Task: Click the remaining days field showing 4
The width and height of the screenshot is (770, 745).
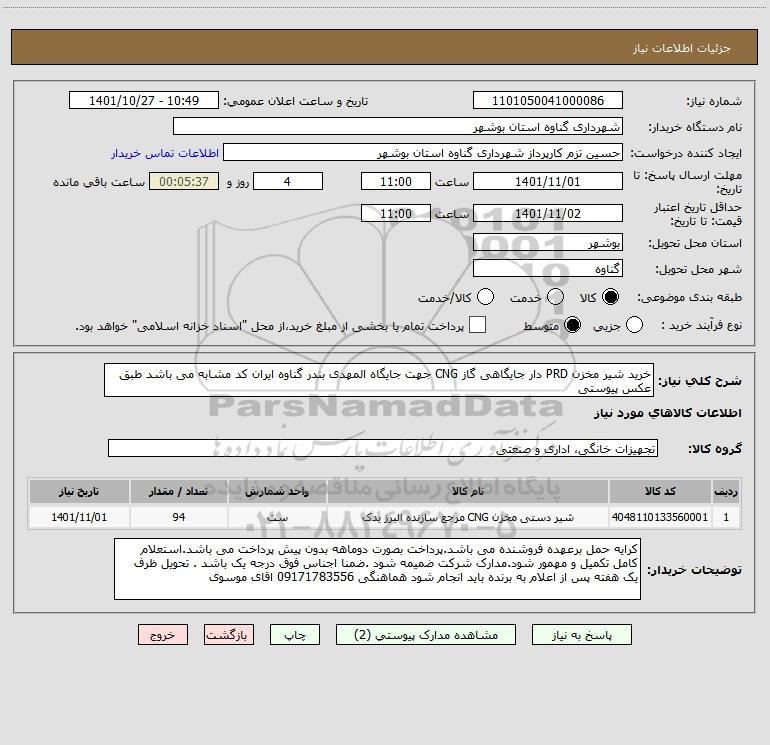Action: pyautogui.click(x=287, y=181)
